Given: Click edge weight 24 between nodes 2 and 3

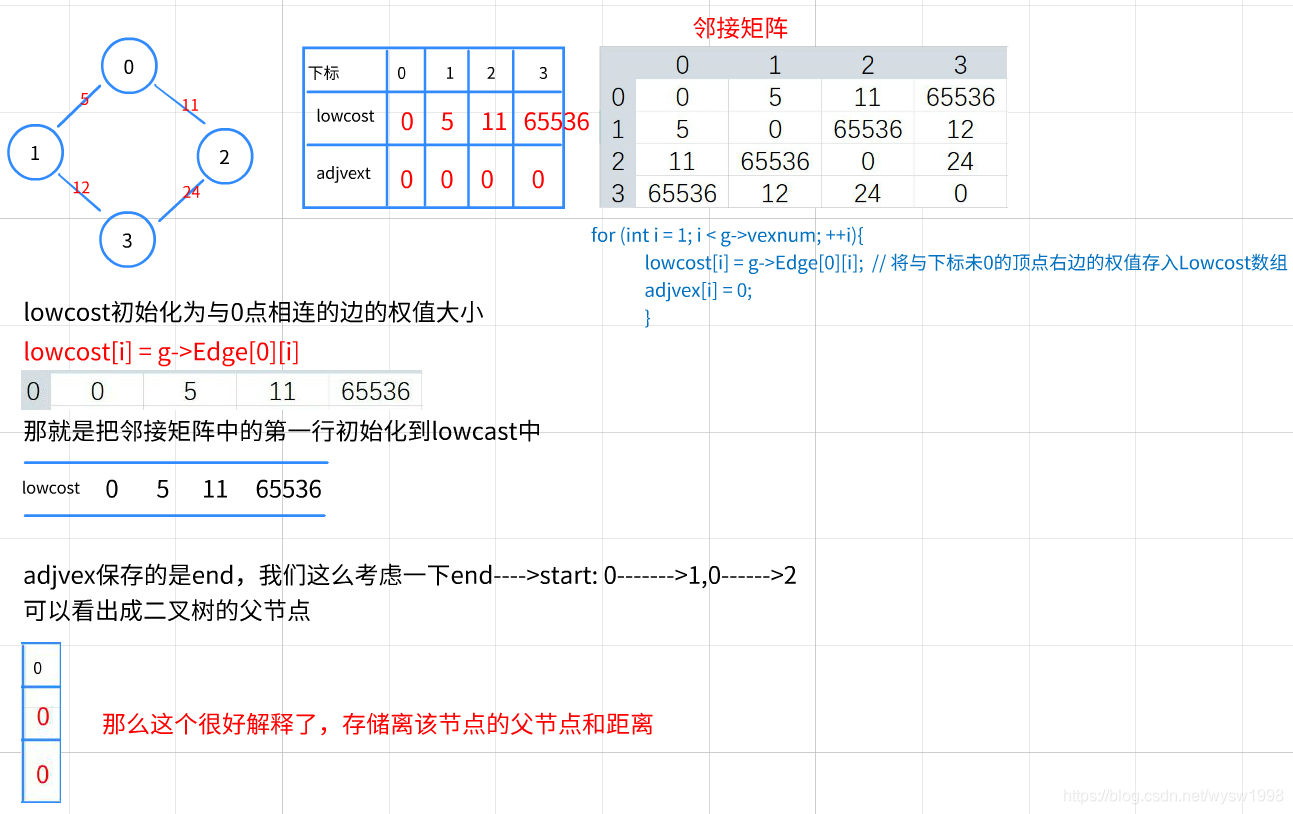Looking at the screenshot, I should point(191,192).
